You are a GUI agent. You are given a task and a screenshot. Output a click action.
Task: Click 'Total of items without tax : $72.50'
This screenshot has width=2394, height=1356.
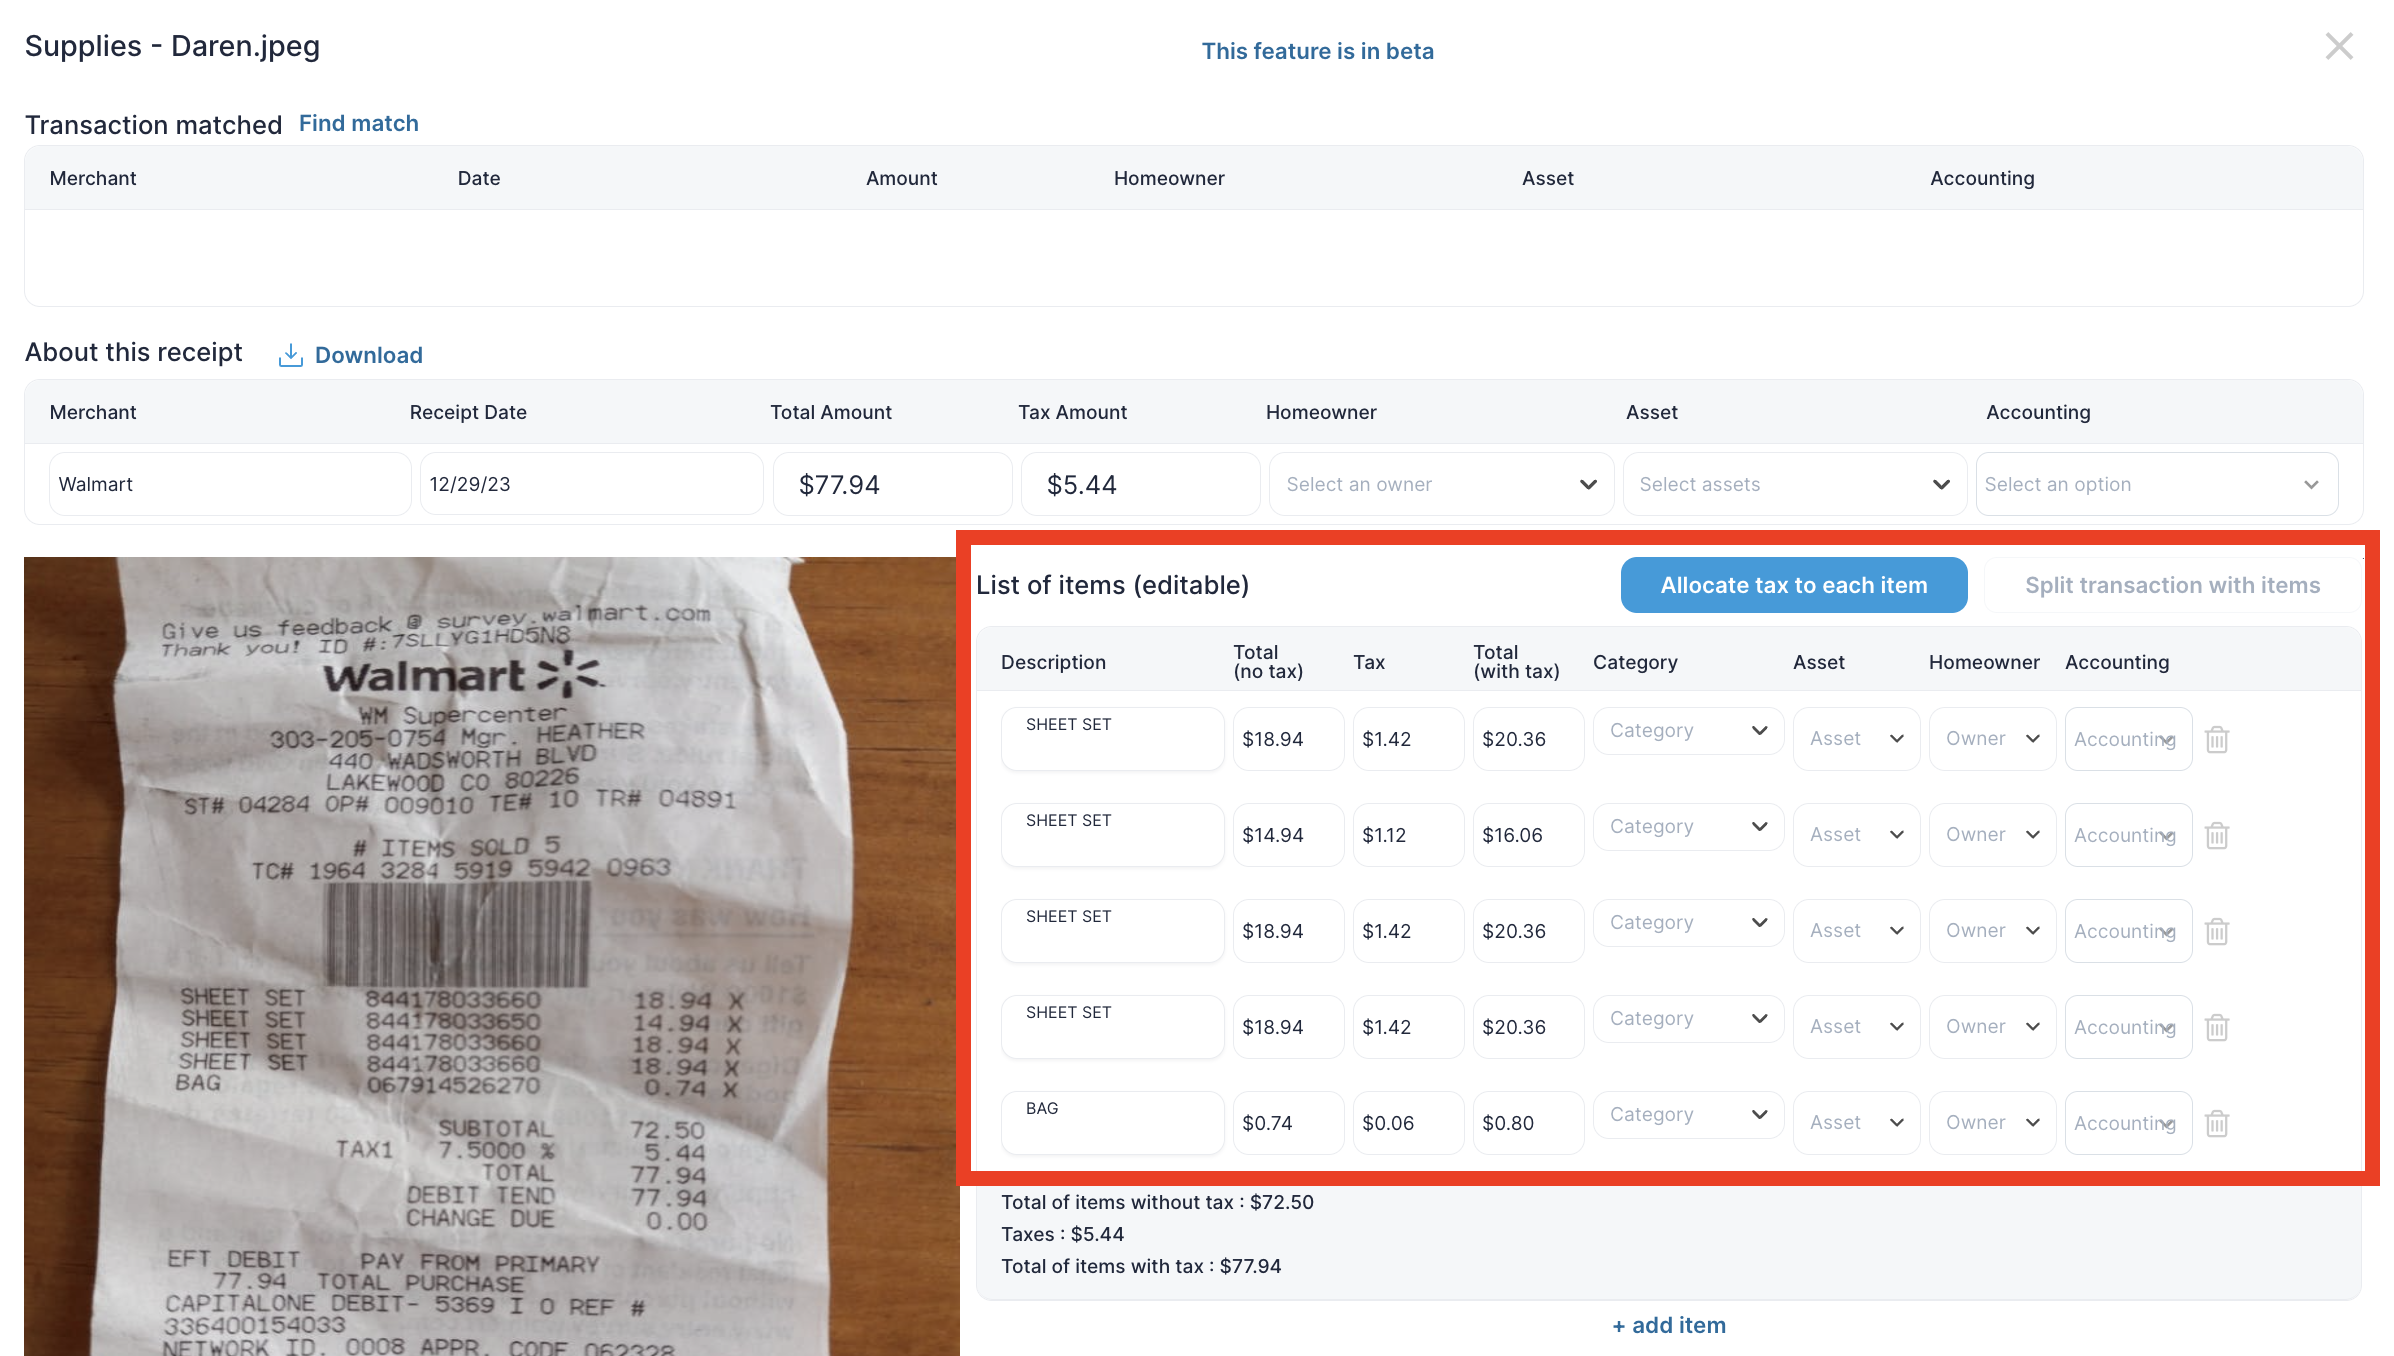pos(1157,1202)
